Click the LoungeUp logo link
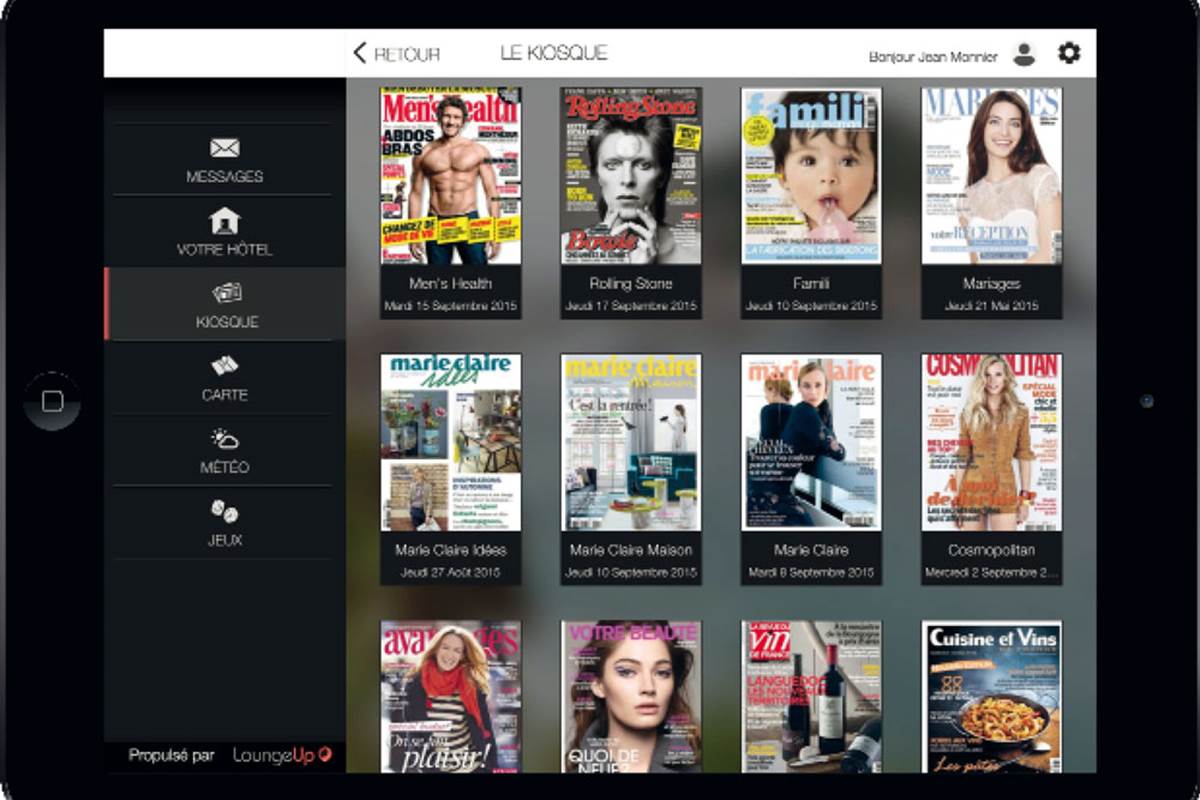 pos(282,755)
